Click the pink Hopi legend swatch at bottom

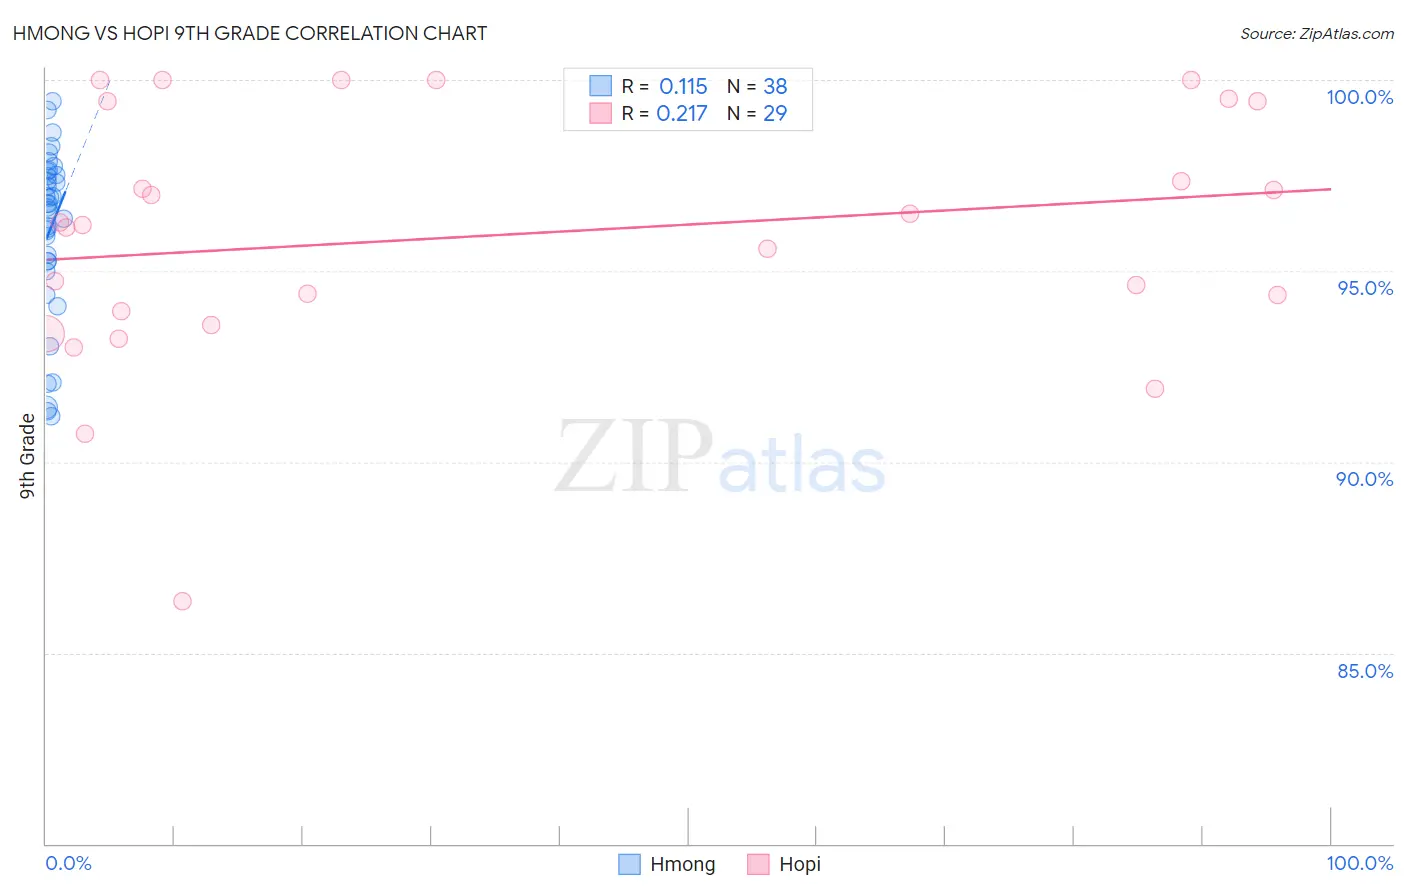(x=758, y=864)
